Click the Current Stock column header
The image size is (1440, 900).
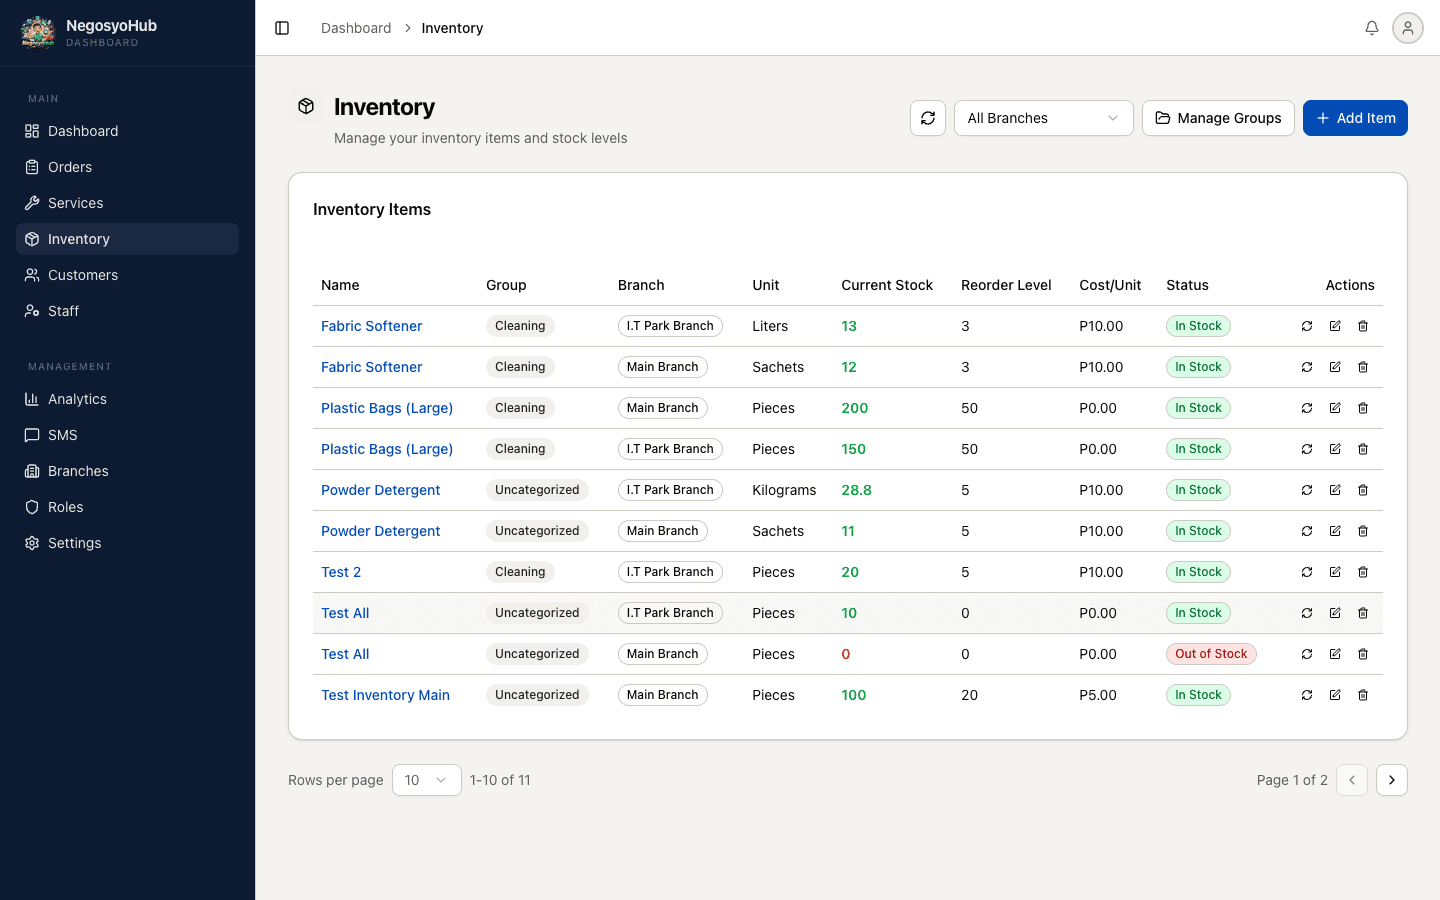[x=887, y=285]
